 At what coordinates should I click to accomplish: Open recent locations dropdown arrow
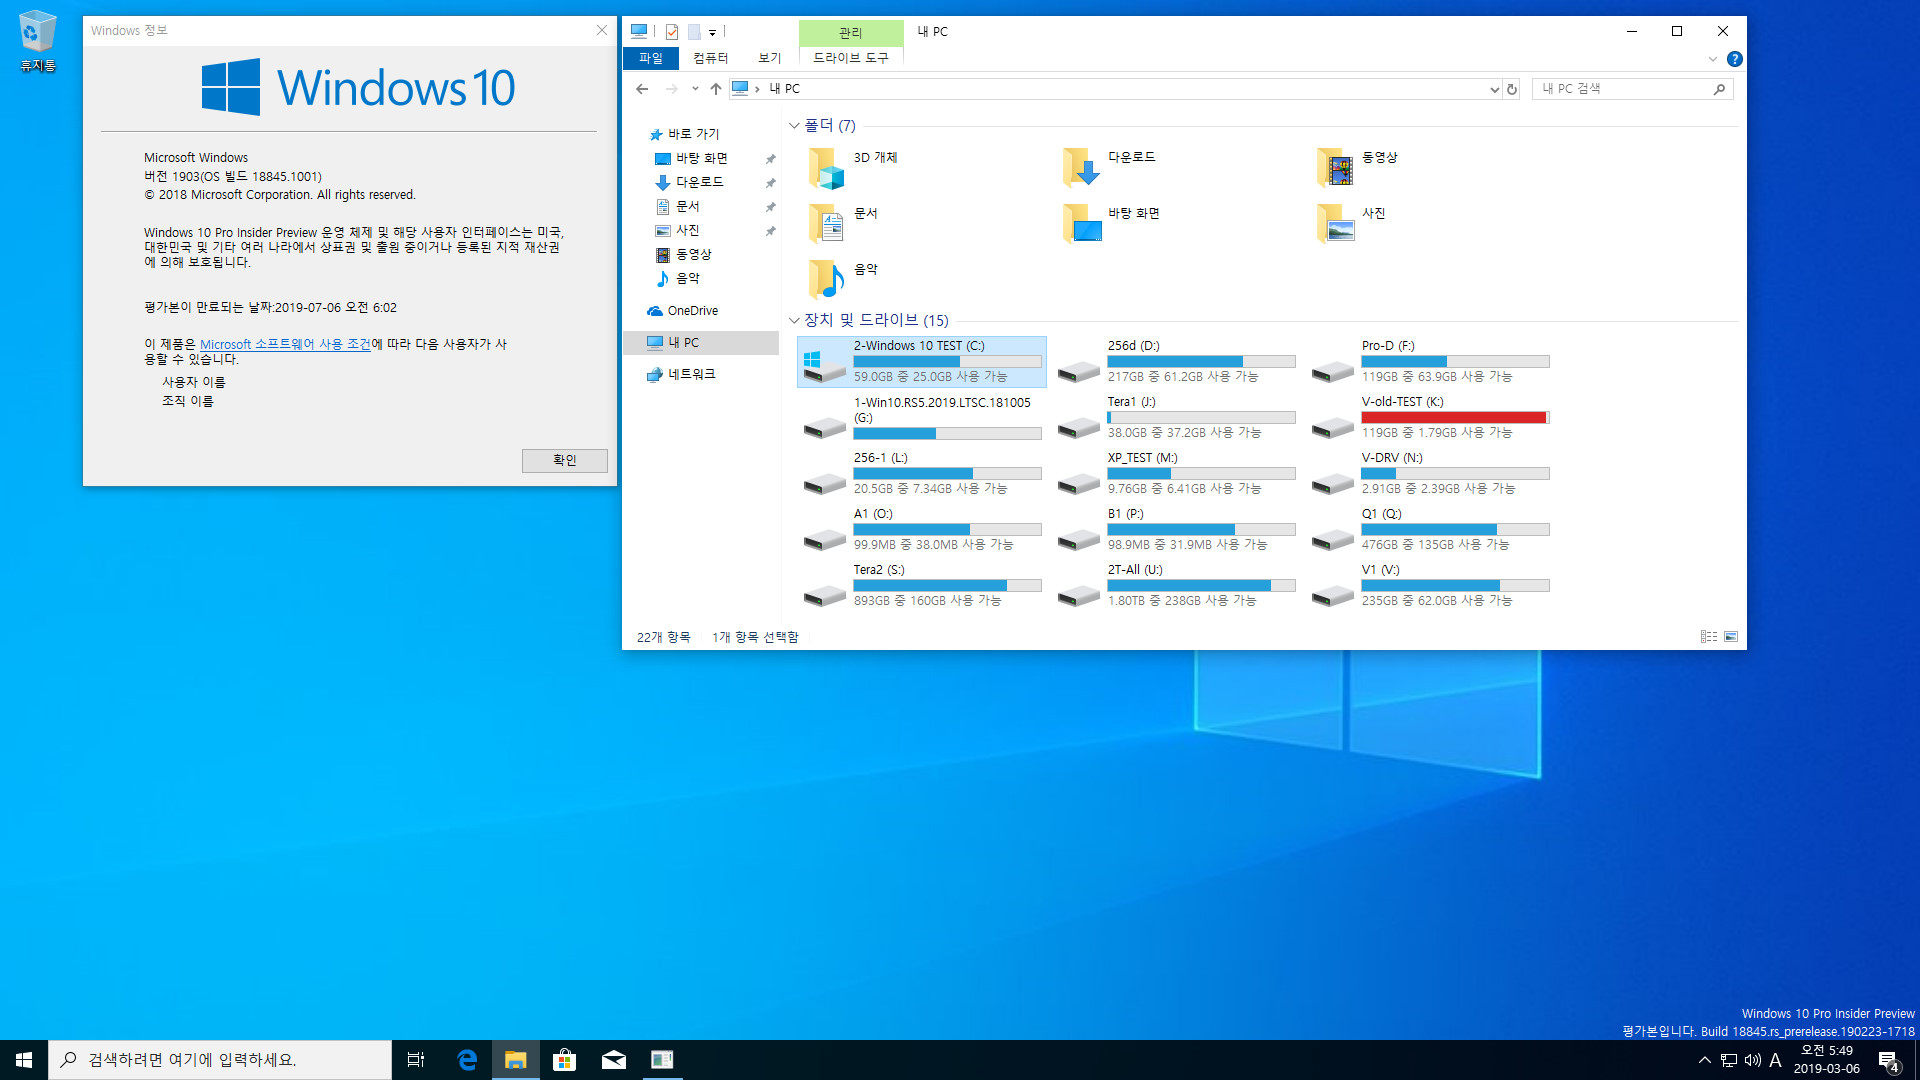(x=695, y=89)
